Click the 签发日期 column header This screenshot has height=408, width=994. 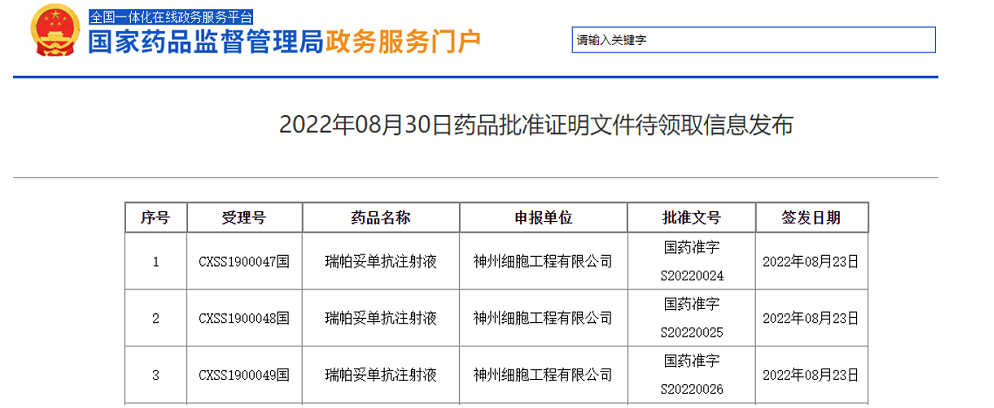click(x=811, y=218)
